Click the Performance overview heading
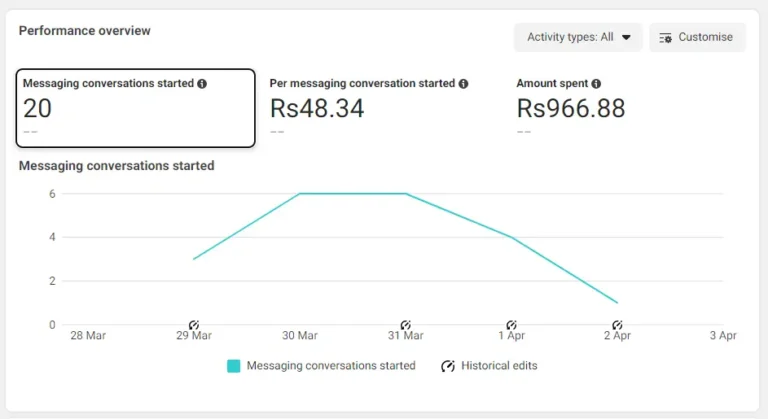768x419 pixels. coord(85,30)
